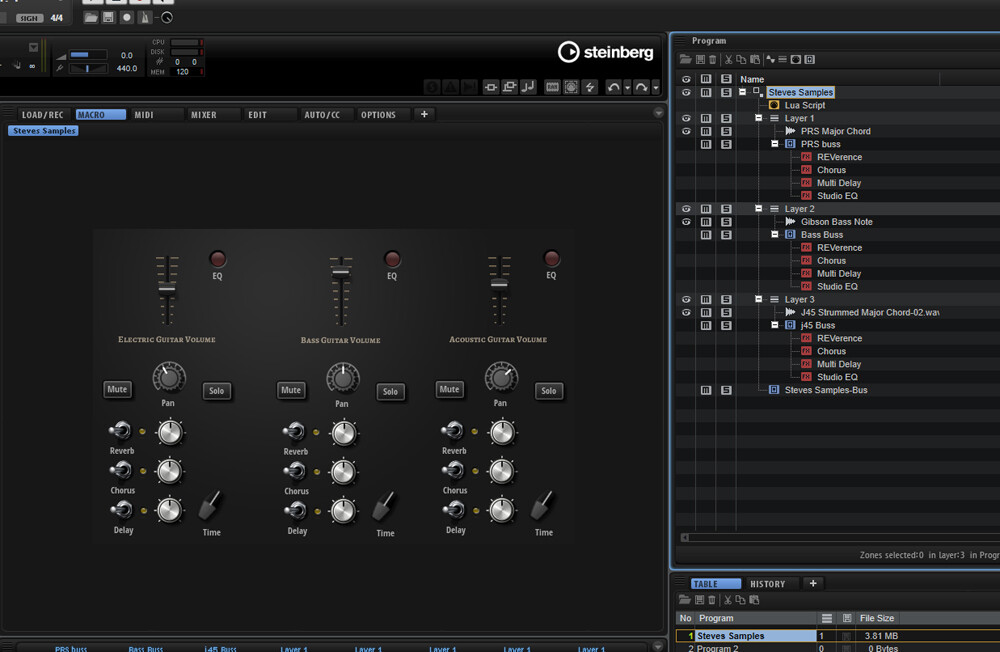The height and width of the screenshot is (652, 1000).
Task: Open the OPTIONS tab
Action: coord(378,115)
